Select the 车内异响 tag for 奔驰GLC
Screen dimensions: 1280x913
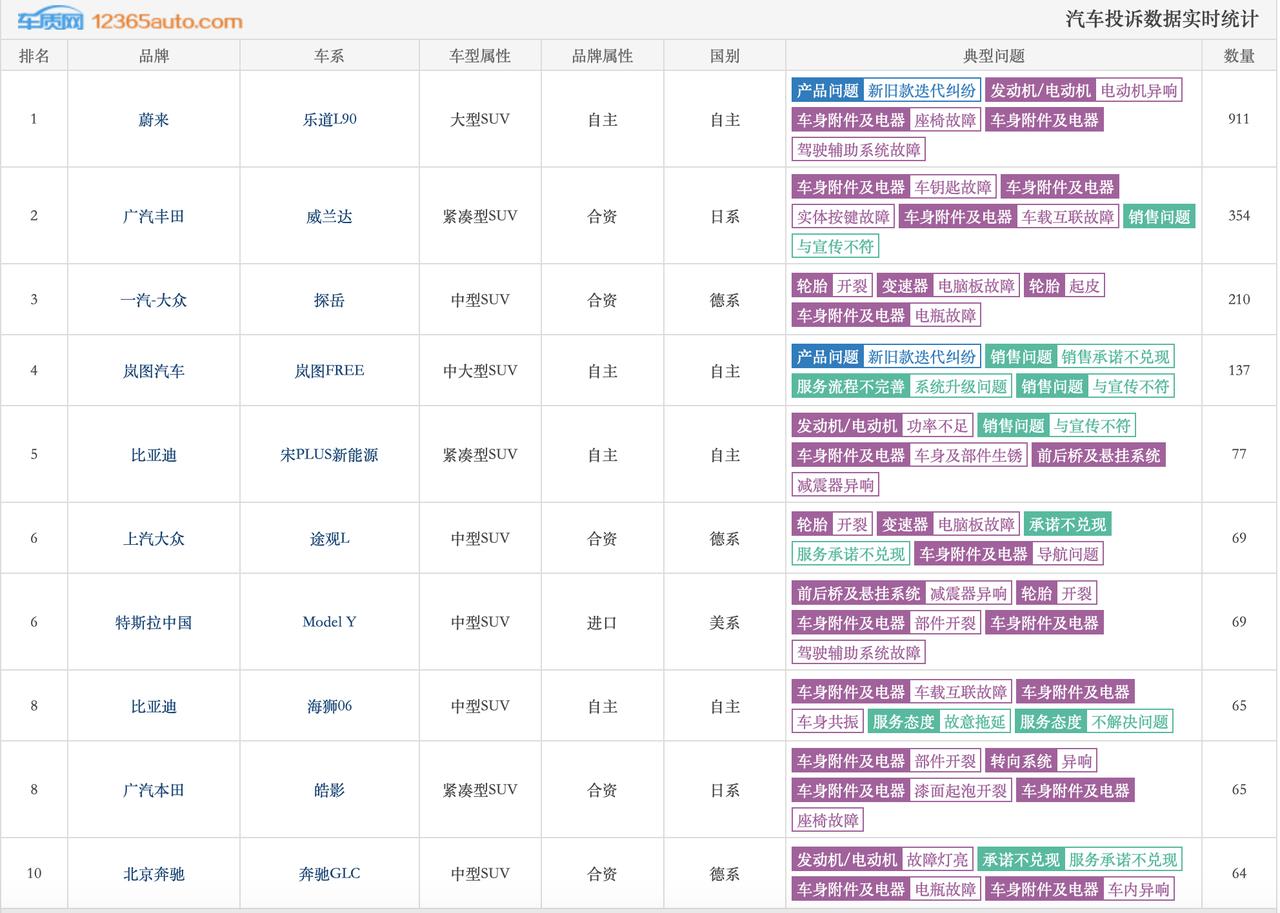(x=1138, y=890)
